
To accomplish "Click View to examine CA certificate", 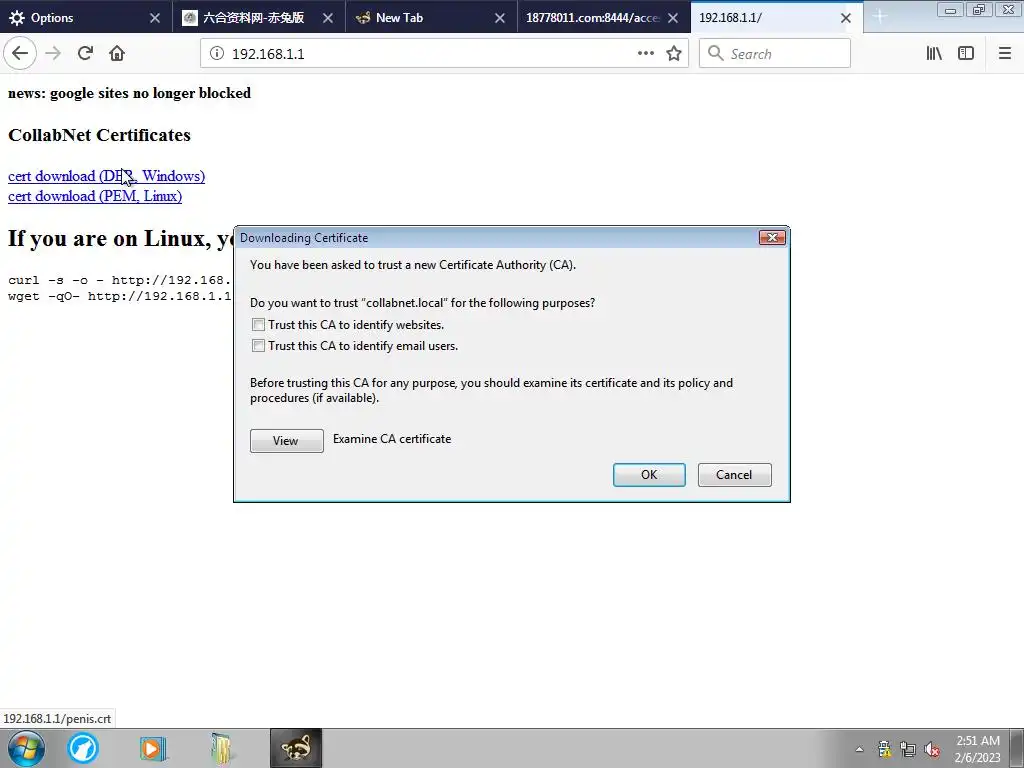I will (x=287, y=441).
